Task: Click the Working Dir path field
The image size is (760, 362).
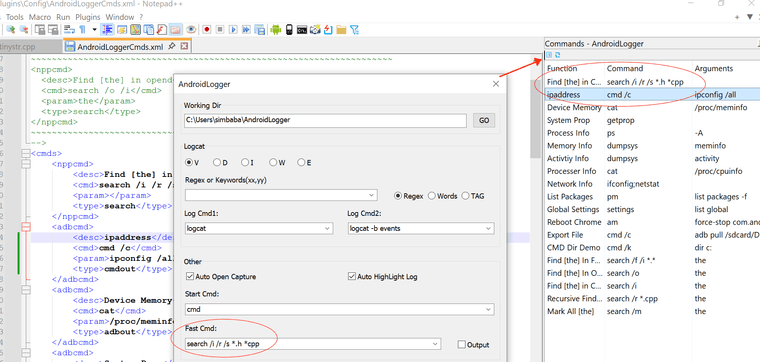Action: pos(325,120)
